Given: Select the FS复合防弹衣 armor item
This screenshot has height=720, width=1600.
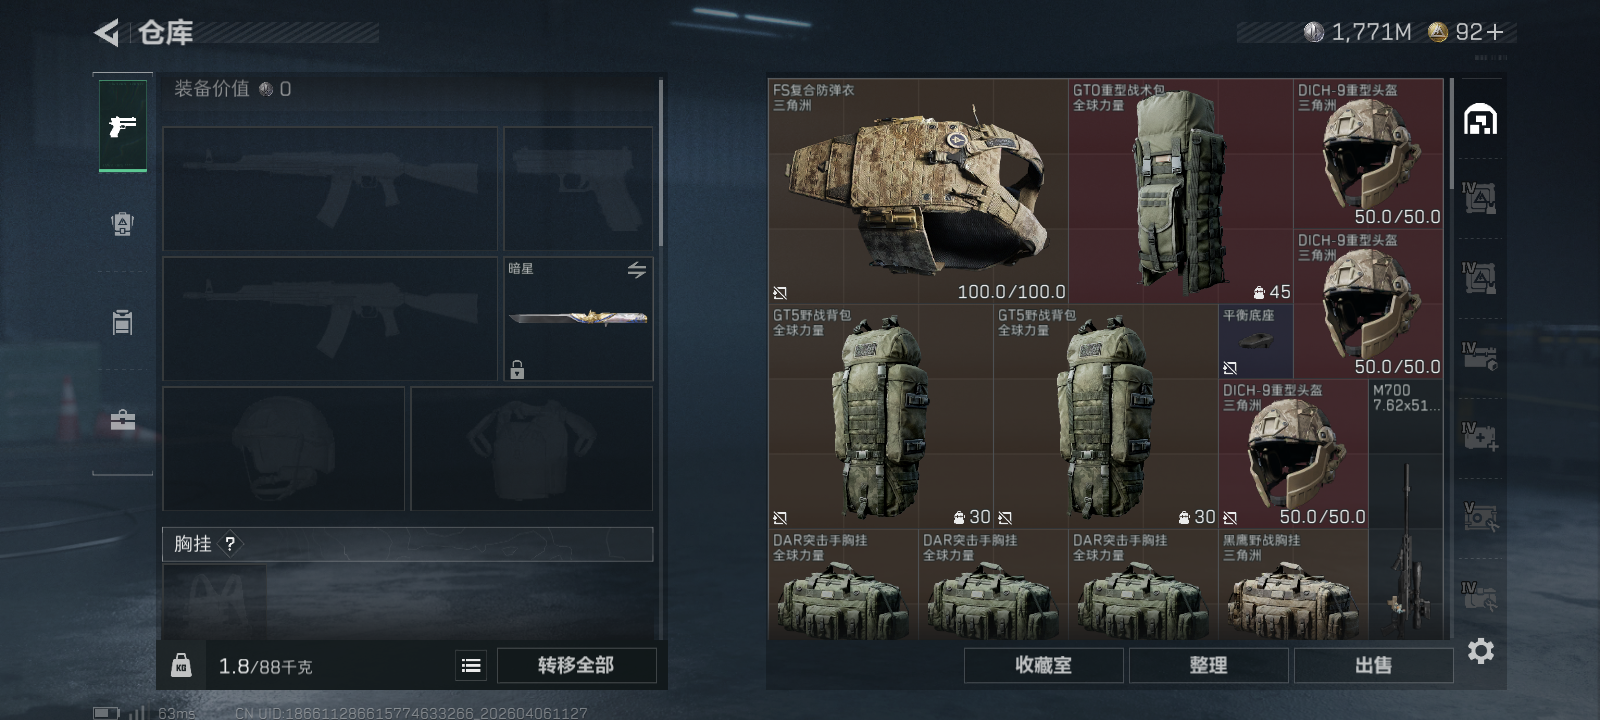Looking at the screenshot, I should click(x=918, y=192).
